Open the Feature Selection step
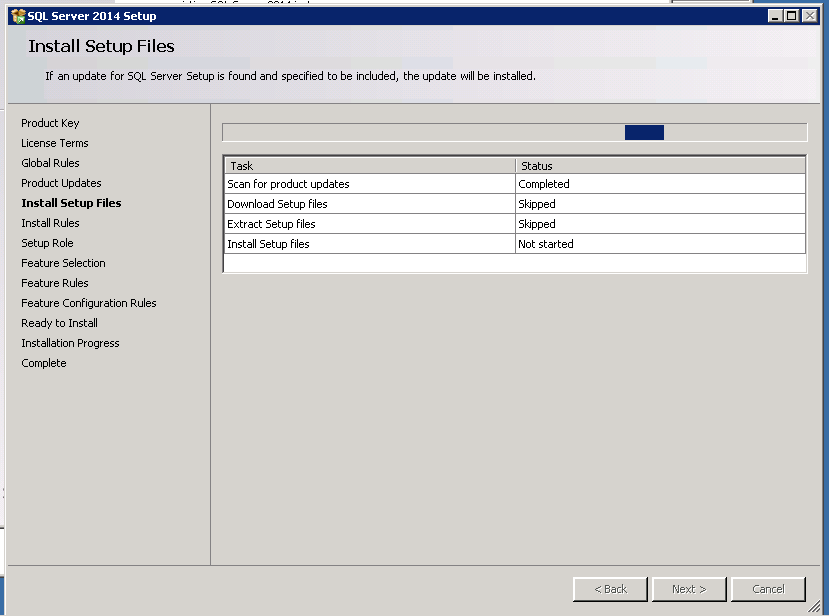Viewport: 829px width, 616px height. (63, 263)
